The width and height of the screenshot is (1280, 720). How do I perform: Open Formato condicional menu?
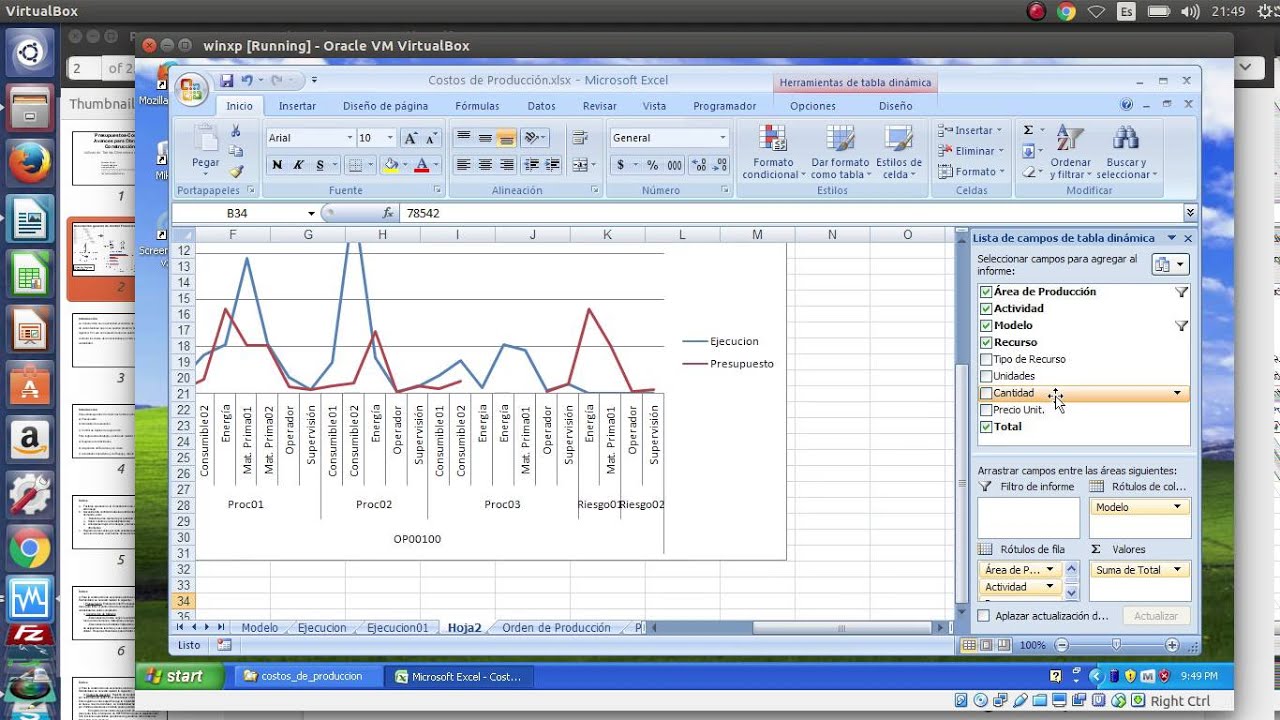tap(773, 152)
